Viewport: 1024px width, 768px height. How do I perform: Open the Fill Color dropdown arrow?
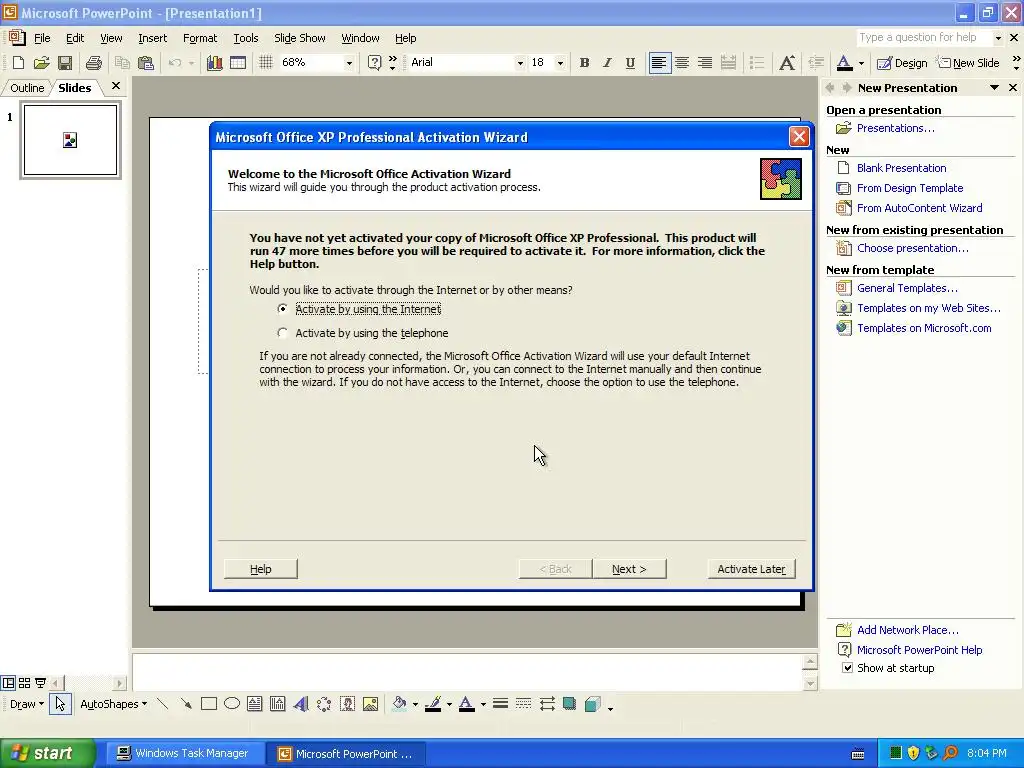(415, 704)
